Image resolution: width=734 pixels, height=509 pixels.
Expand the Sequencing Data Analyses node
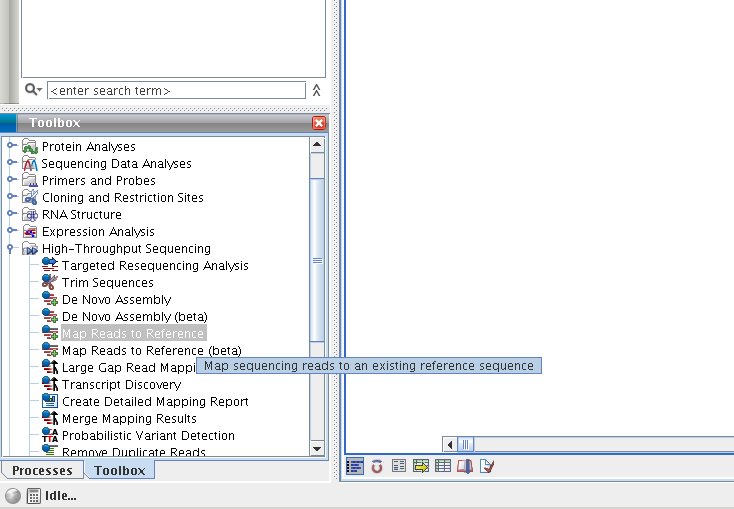11,162
